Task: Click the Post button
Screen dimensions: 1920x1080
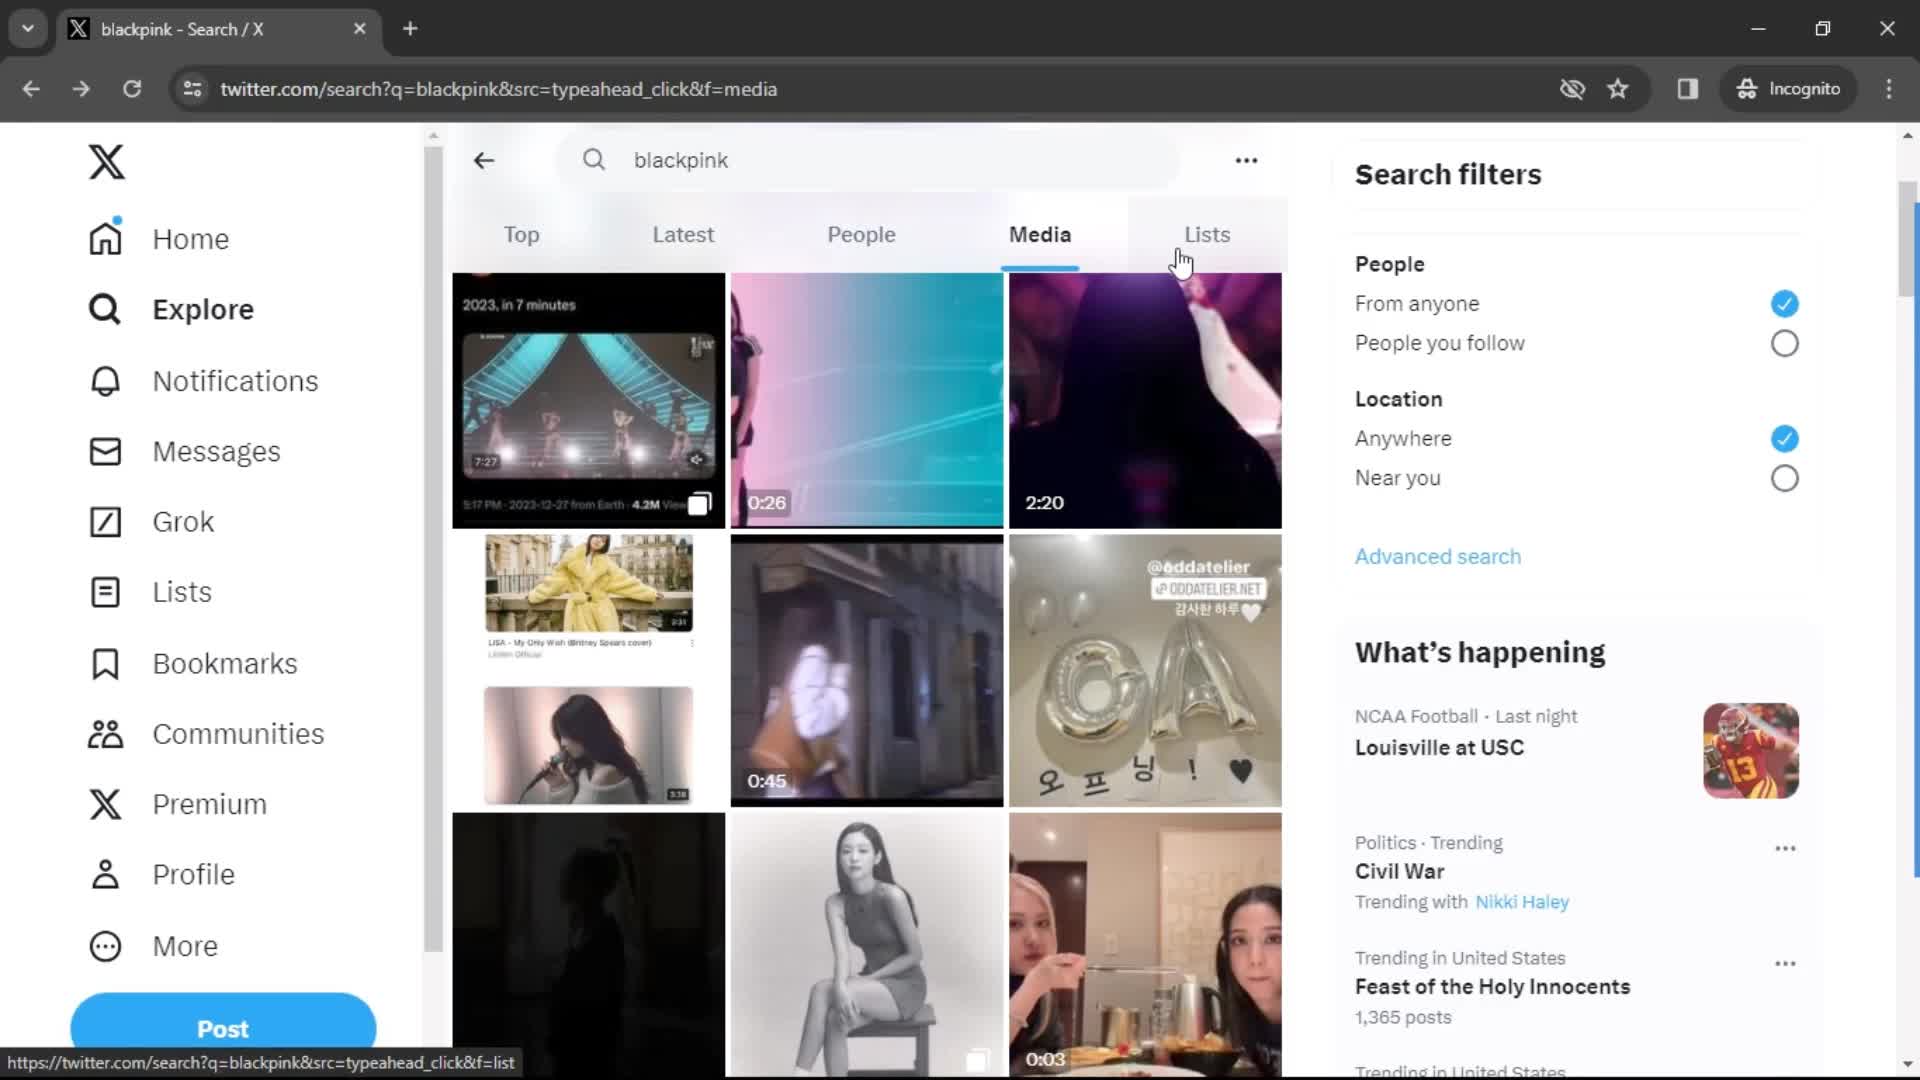Action: 223,1028
